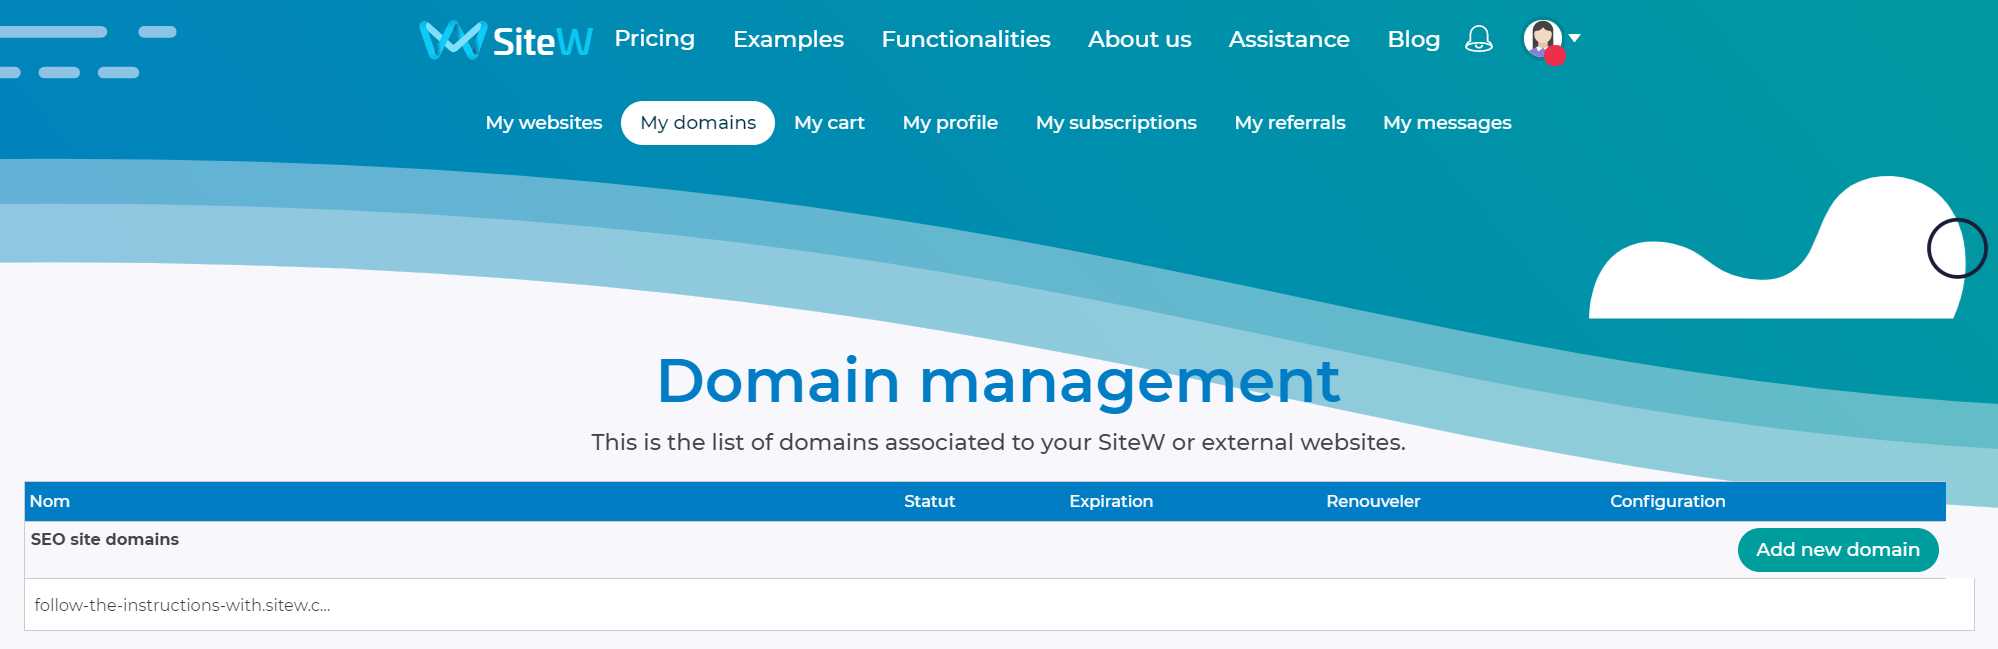1998x649 pixels.
Task: Open the Pricing page
Action: (654, 39)
